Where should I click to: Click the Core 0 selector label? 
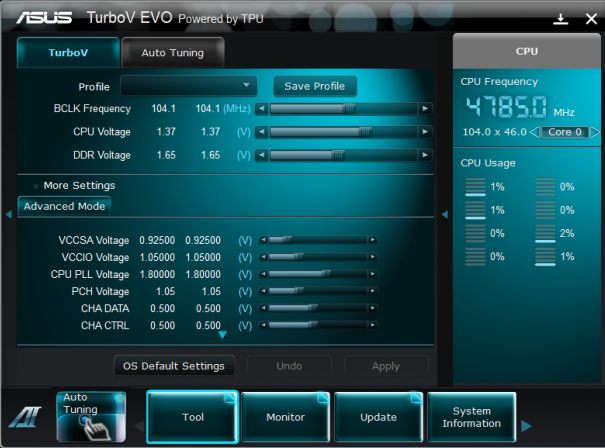click(565, 132)
